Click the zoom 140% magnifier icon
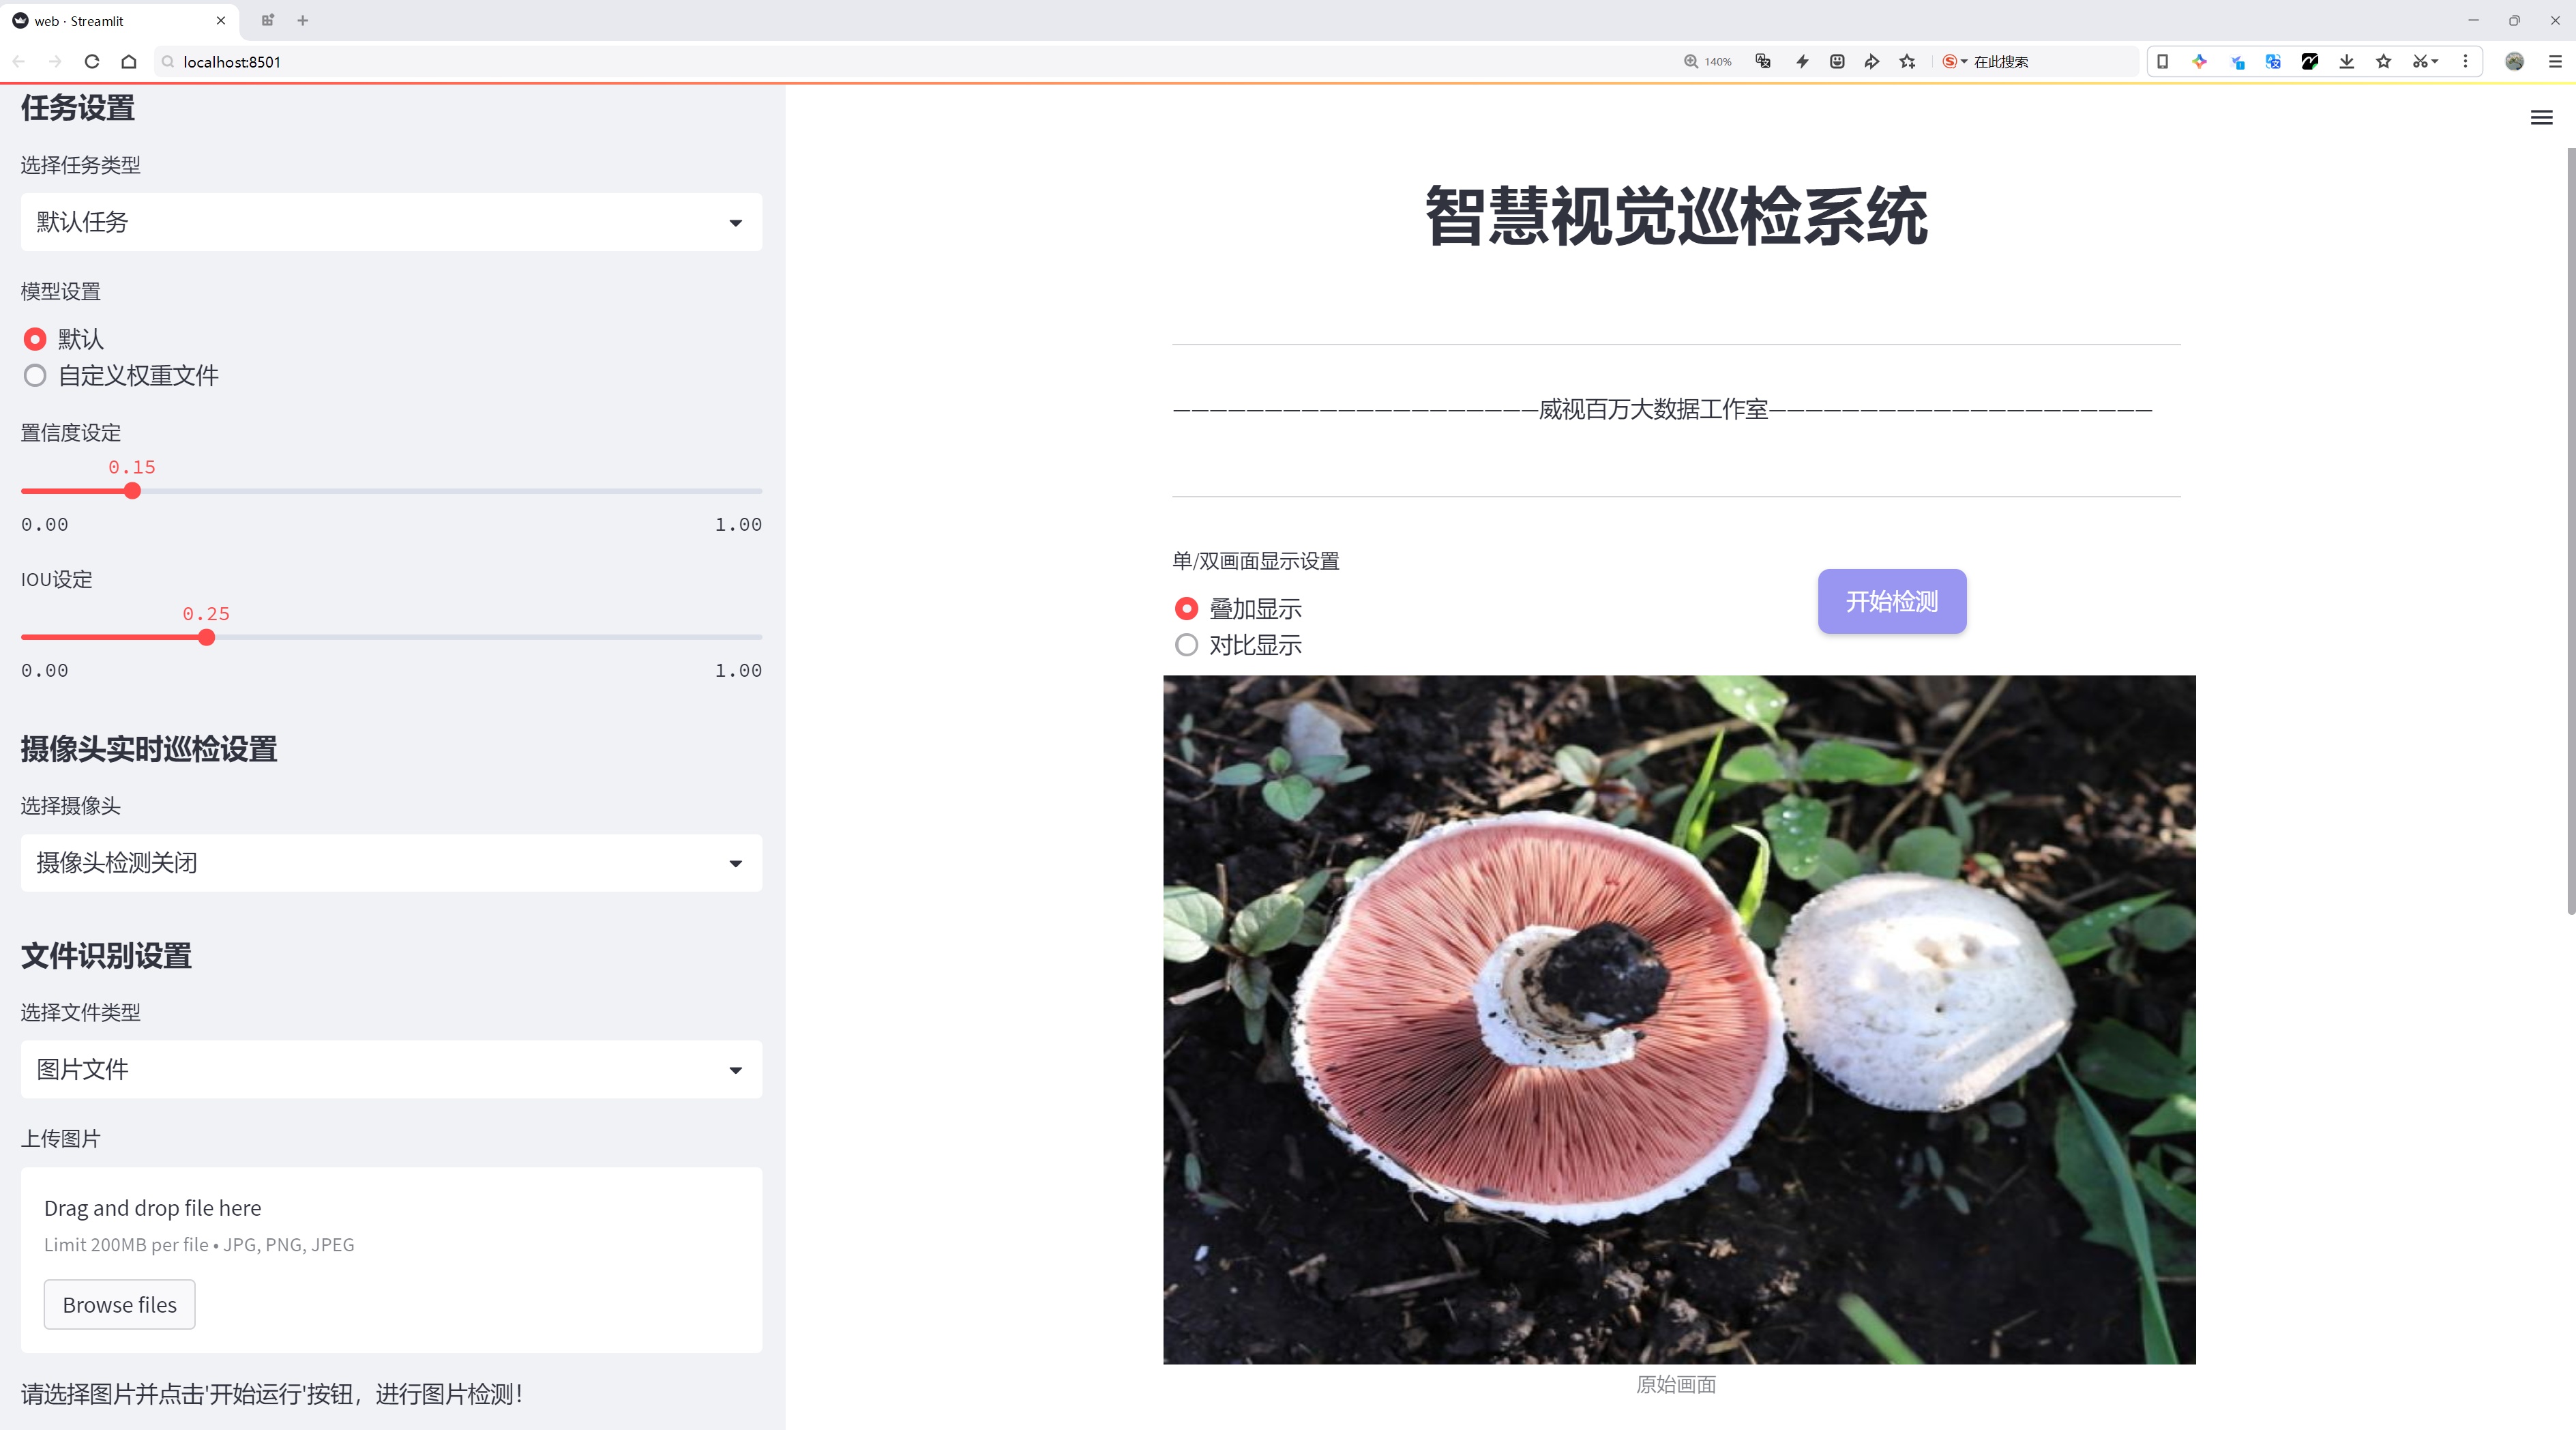Viewport: 2576px width, 1430px height. 1691,62
